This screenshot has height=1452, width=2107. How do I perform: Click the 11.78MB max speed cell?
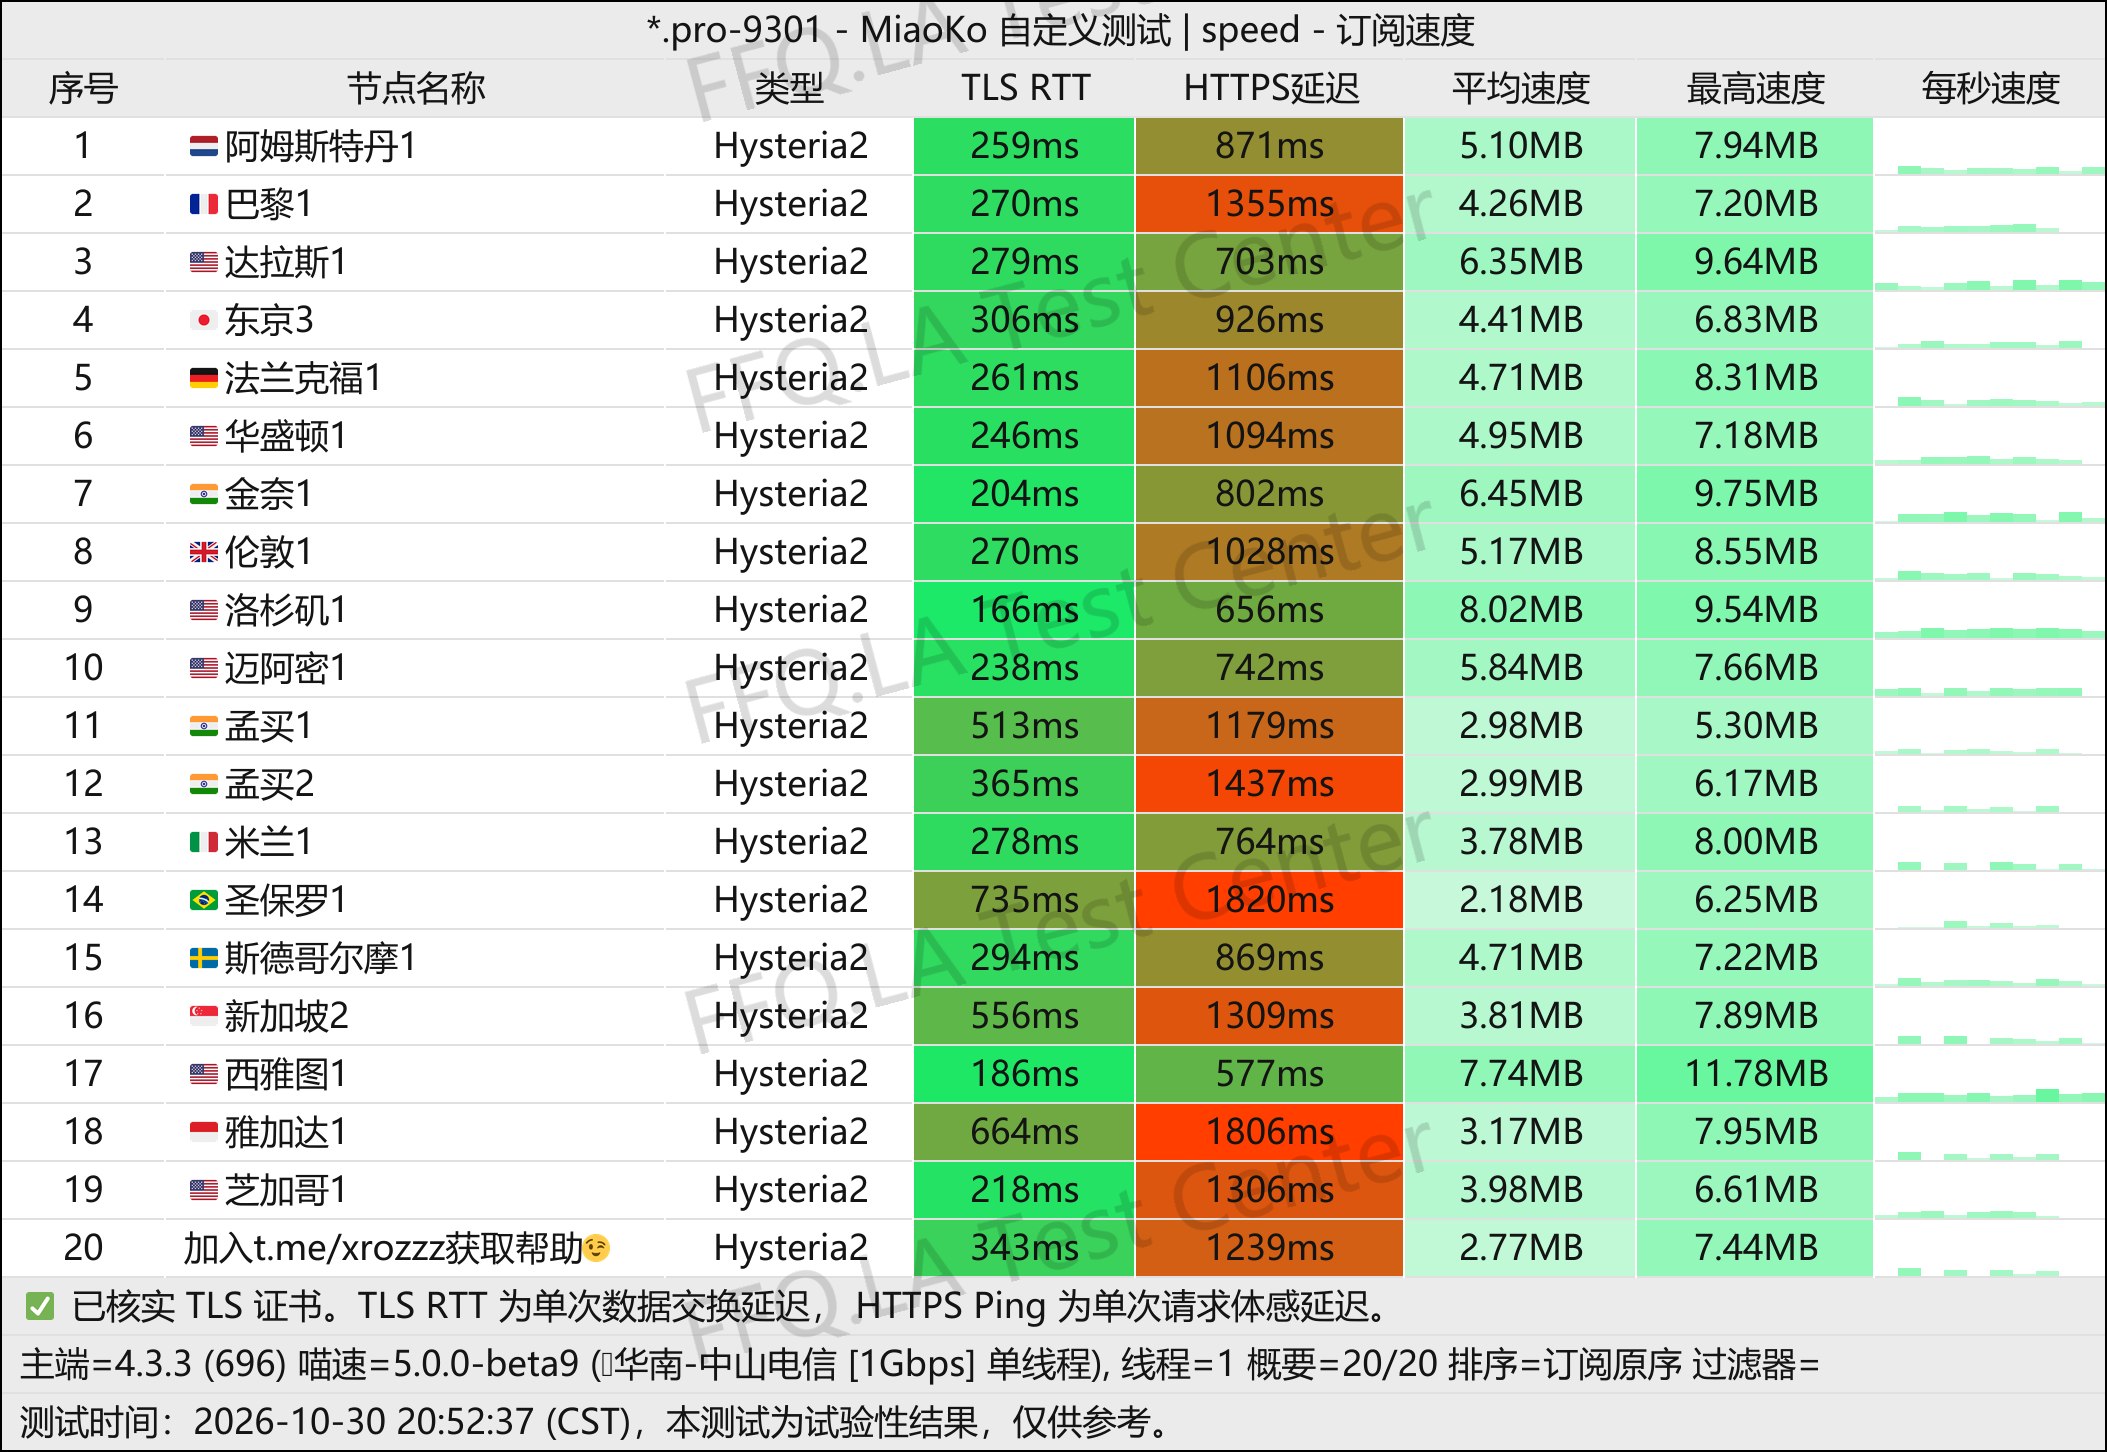[1756, 1074]
